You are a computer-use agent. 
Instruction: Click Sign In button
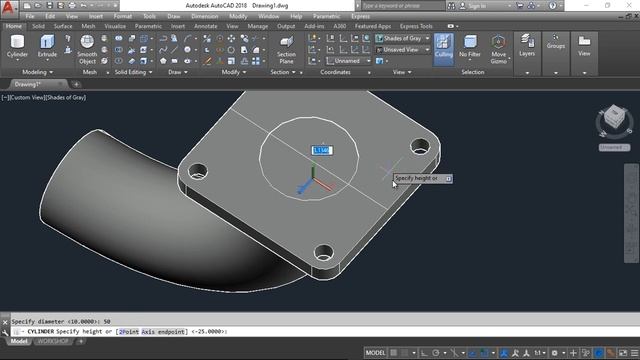[473, 6]
